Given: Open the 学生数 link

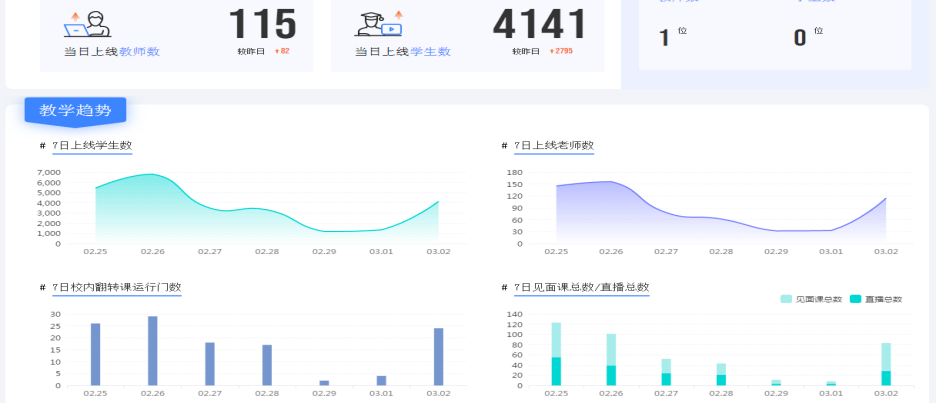Looking at the screenshot, I should [x=430, y=51].
